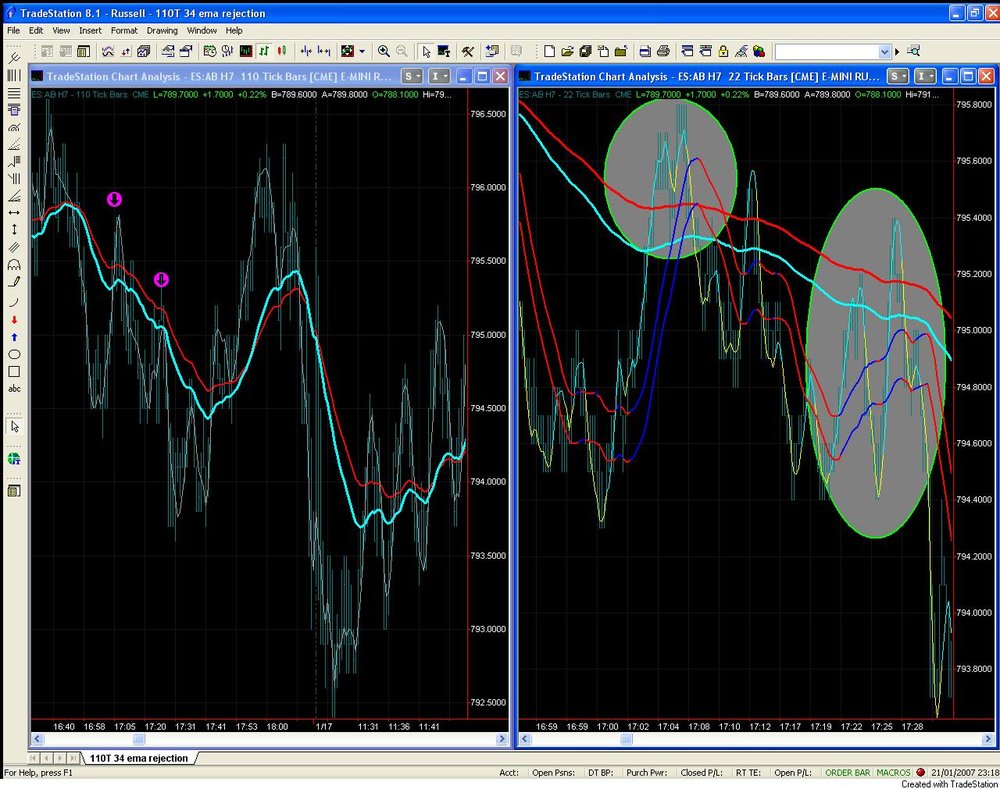Click the print icon in toolbar
1000x789 pixels.
click(663, 51)
